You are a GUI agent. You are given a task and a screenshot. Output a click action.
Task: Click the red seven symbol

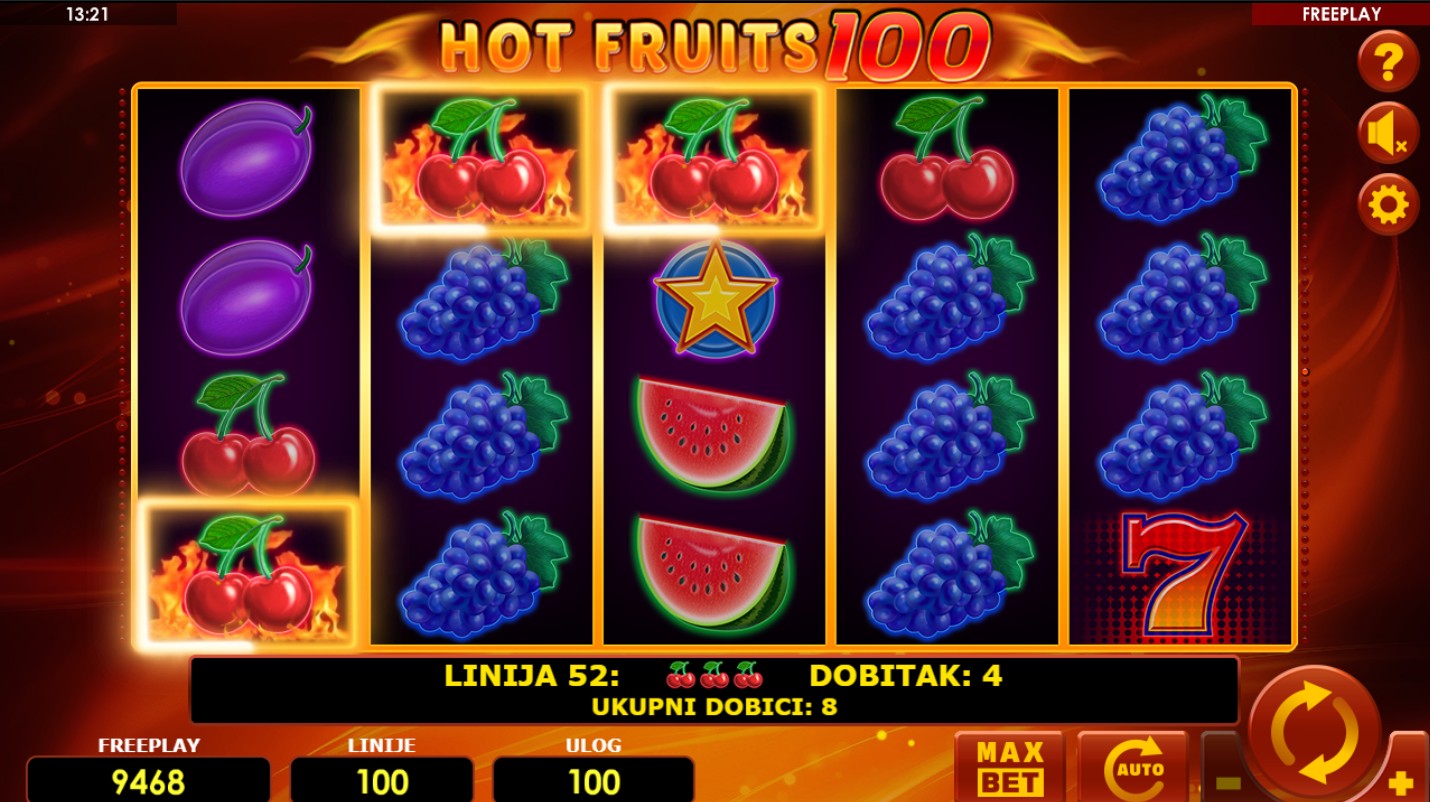1181,574
